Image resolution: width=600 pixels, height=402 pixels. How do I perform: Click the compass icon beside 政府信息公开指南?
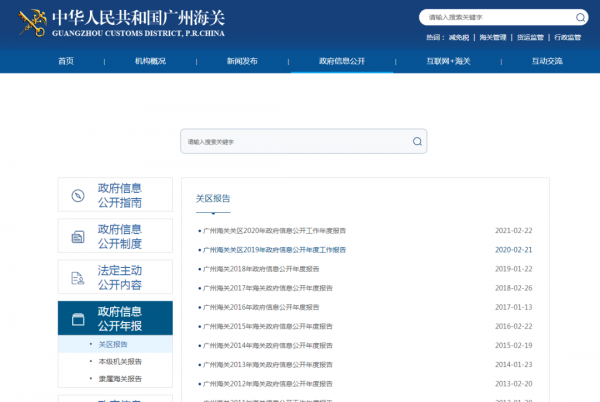[x=77, y=195]
